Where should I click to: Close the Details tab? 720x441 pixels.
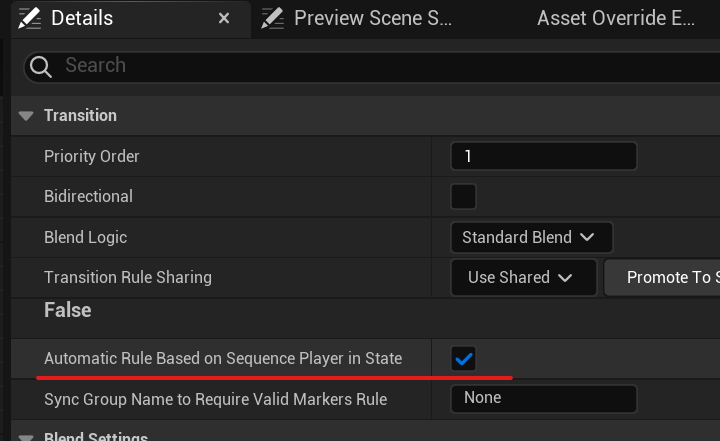coord(224,18)
